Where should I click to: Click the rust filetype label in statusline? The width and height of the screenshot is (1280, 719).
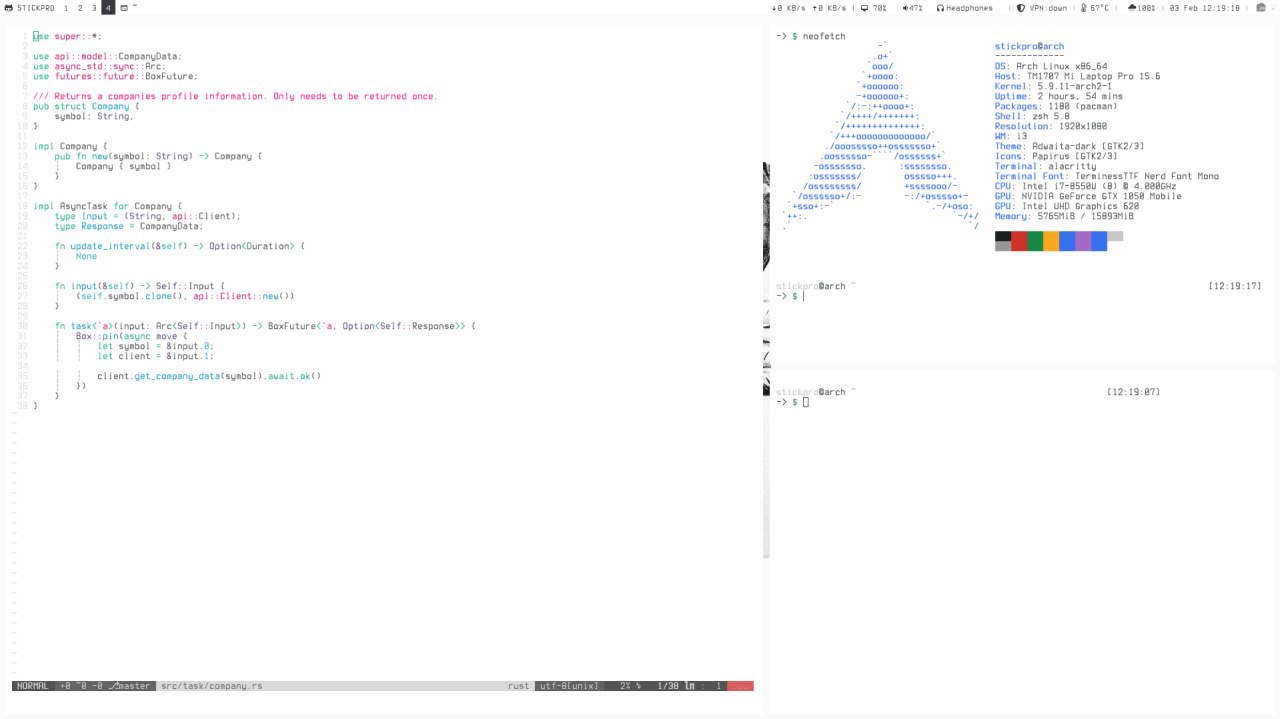(518, 686)
